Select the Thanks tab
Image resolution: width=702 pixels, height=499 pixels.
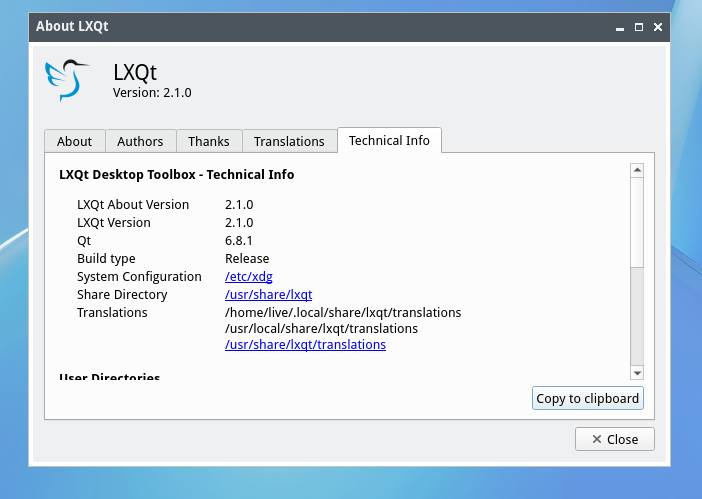[x=209, y=141]
